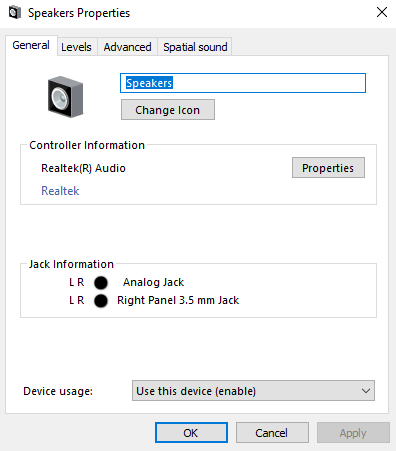The image size is (396, 451).
Task: Close the Speakers Properties window
Action: tap(382, 13)
